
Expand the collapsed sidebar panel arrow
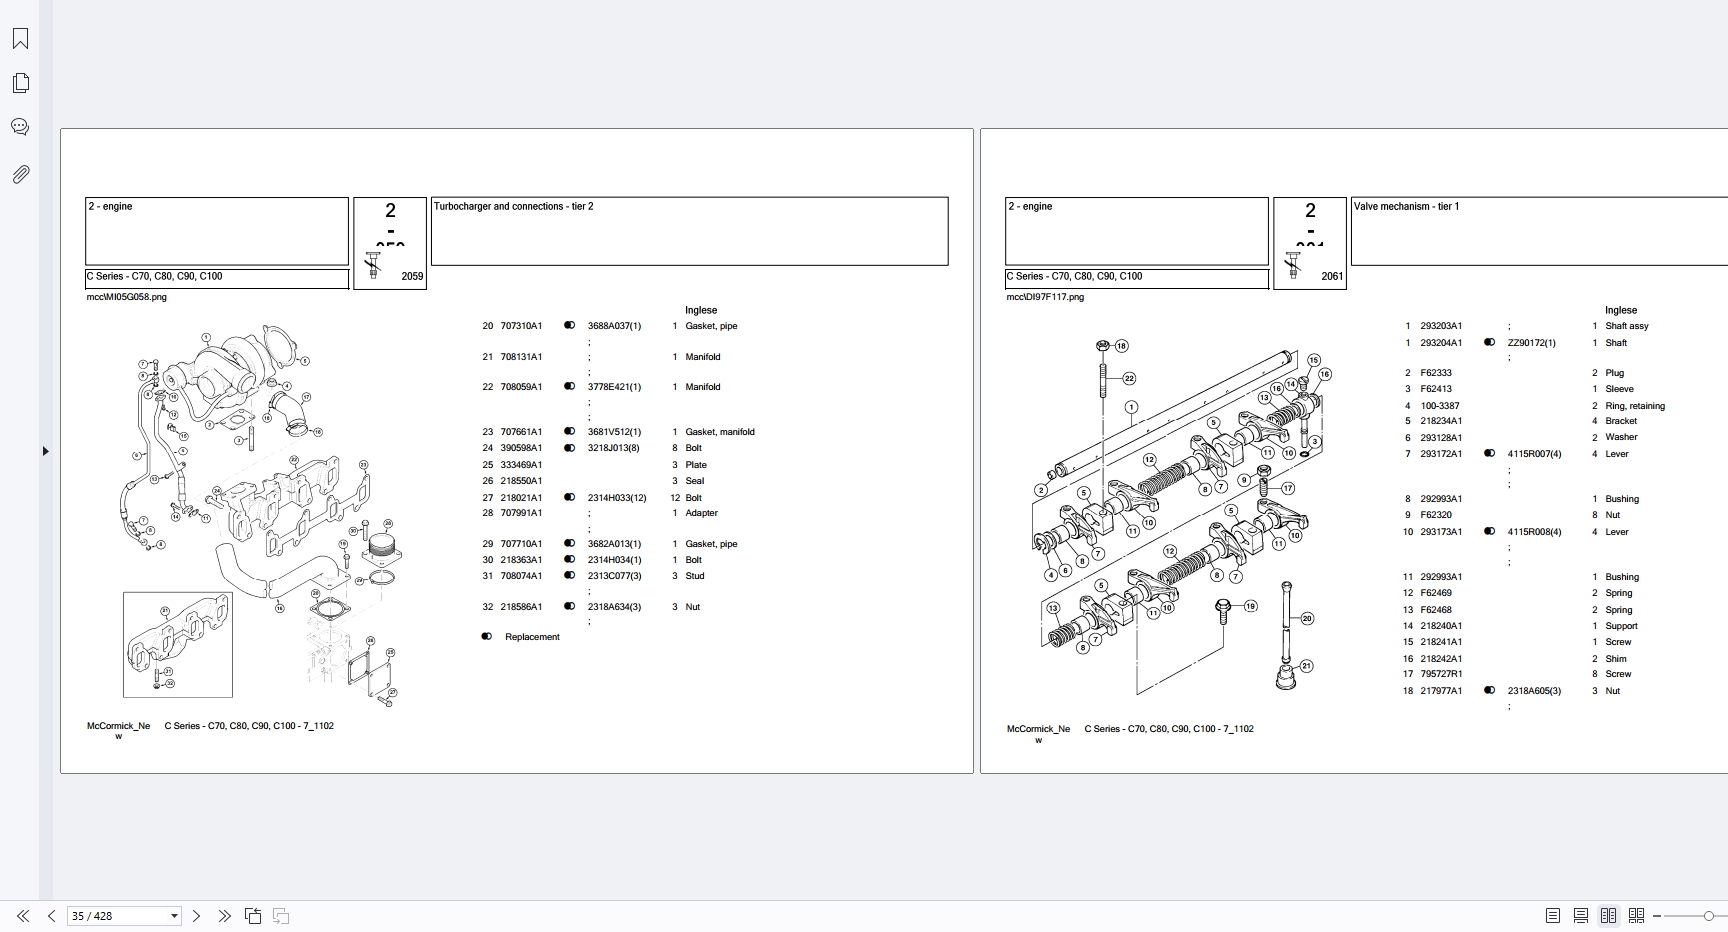tap(46, 451)
